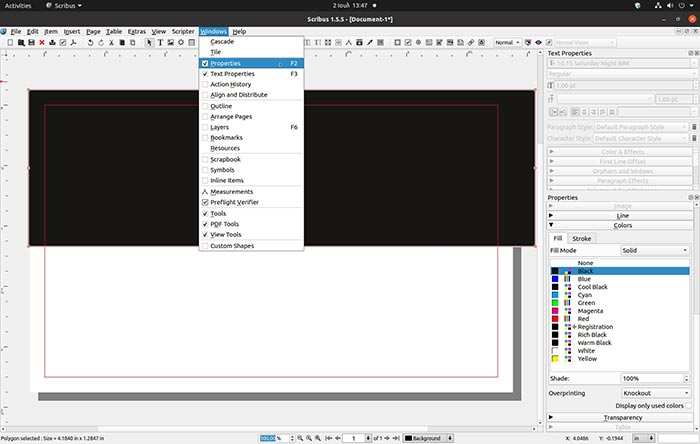Click the eye Preview Mode icon

click(x=538, y=42)
